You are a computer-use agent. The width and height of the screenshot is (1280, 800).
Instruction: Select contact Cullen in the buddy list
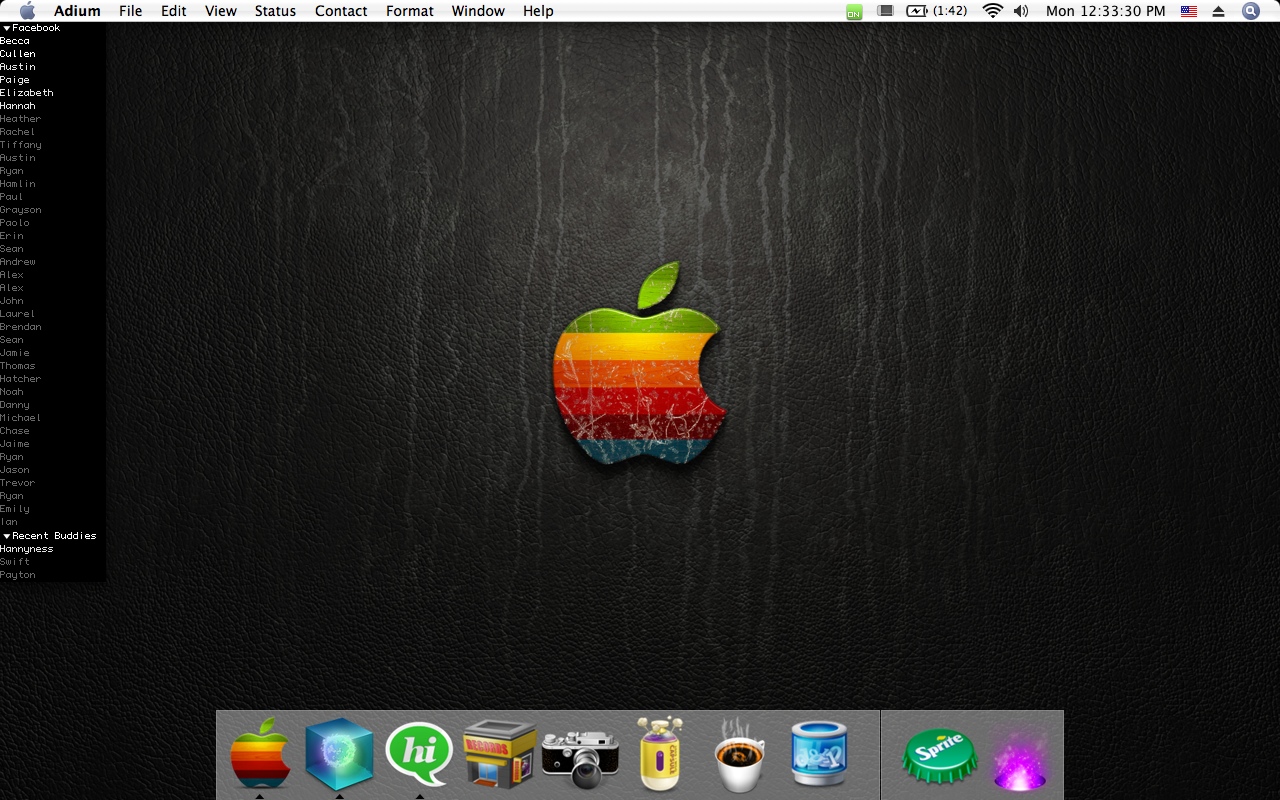click(18, 54)
